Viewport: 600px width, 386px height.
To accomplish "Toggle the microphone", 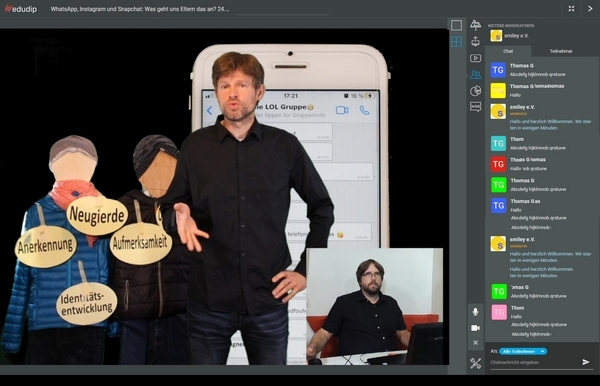I will click(x=475, y=312).
